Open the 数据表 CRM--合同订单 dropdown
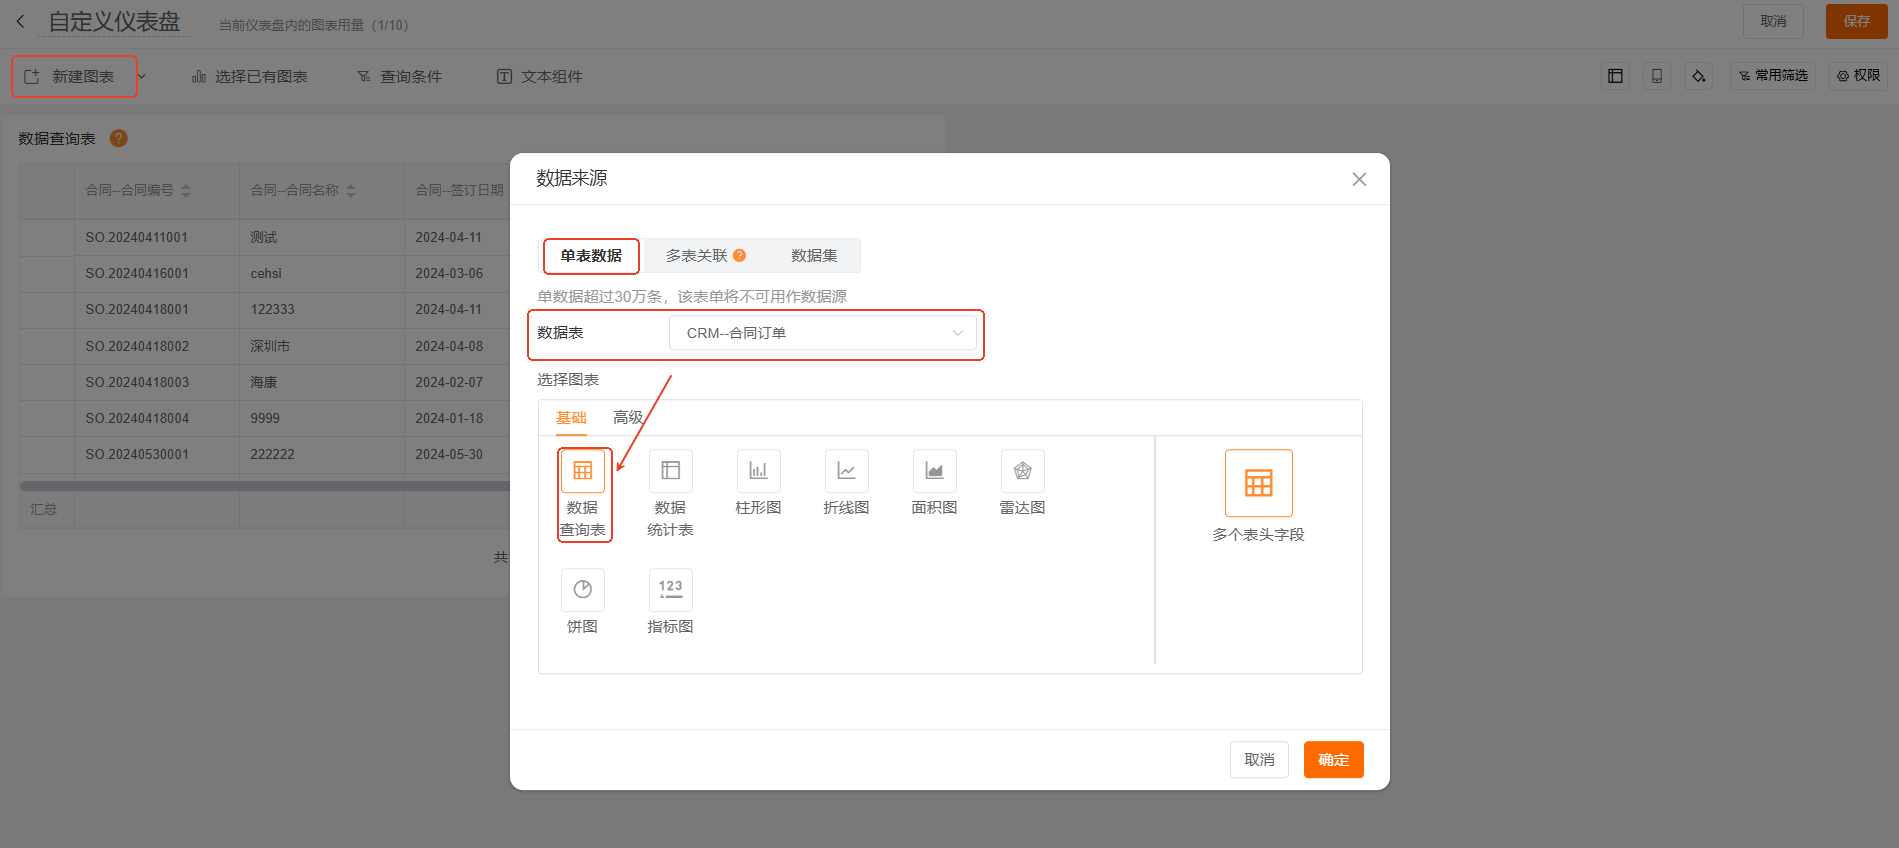 pyautogui.click(x=822, y=333)
